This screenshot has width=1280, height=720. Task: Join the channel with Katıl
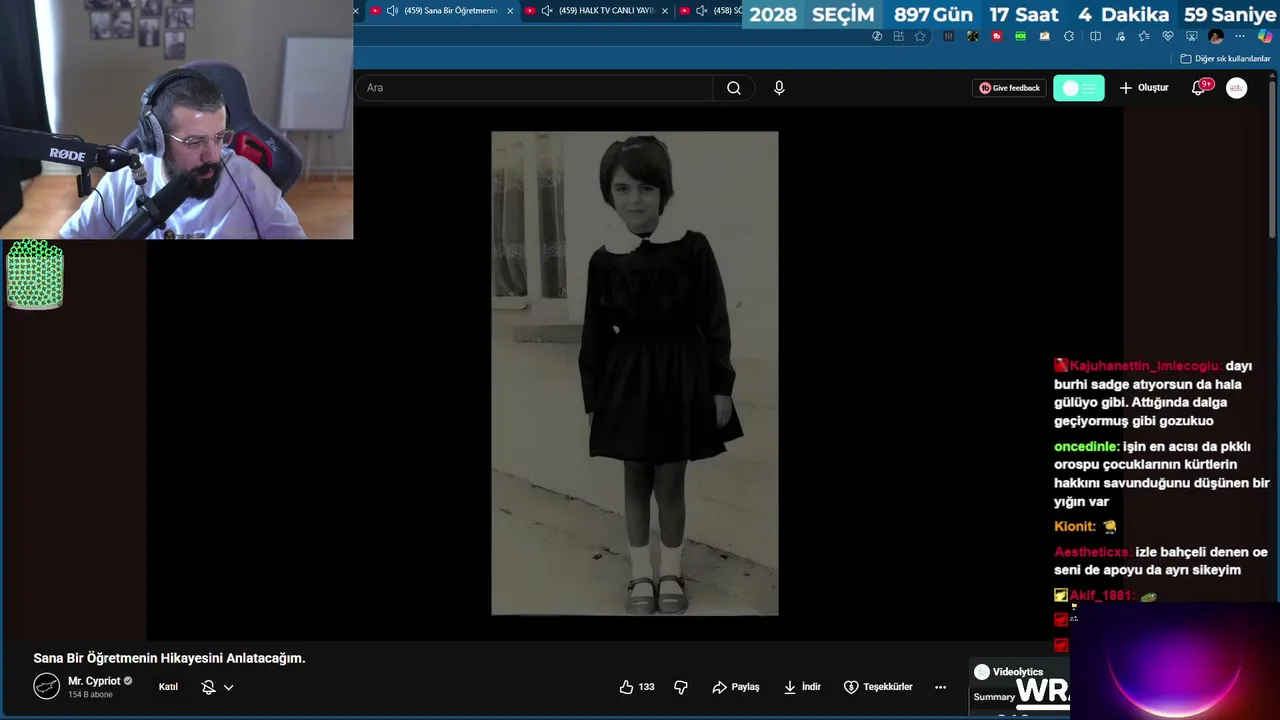(x=168, y=687)
